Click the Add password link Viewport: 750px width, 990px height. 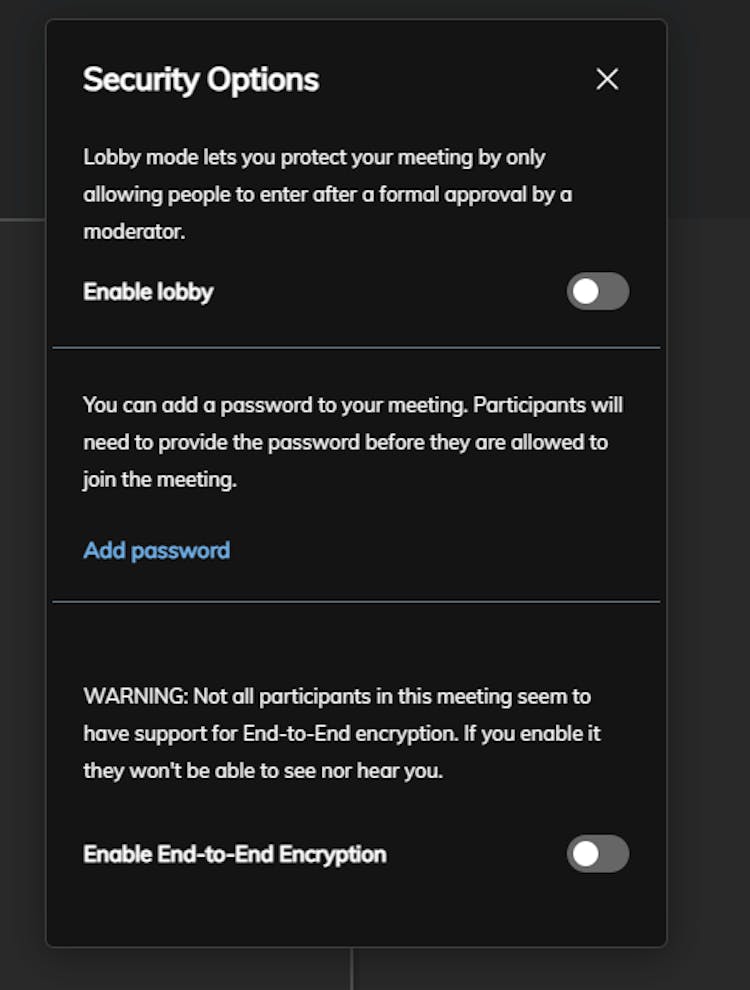pyautogui.click(x=157, y=551)
